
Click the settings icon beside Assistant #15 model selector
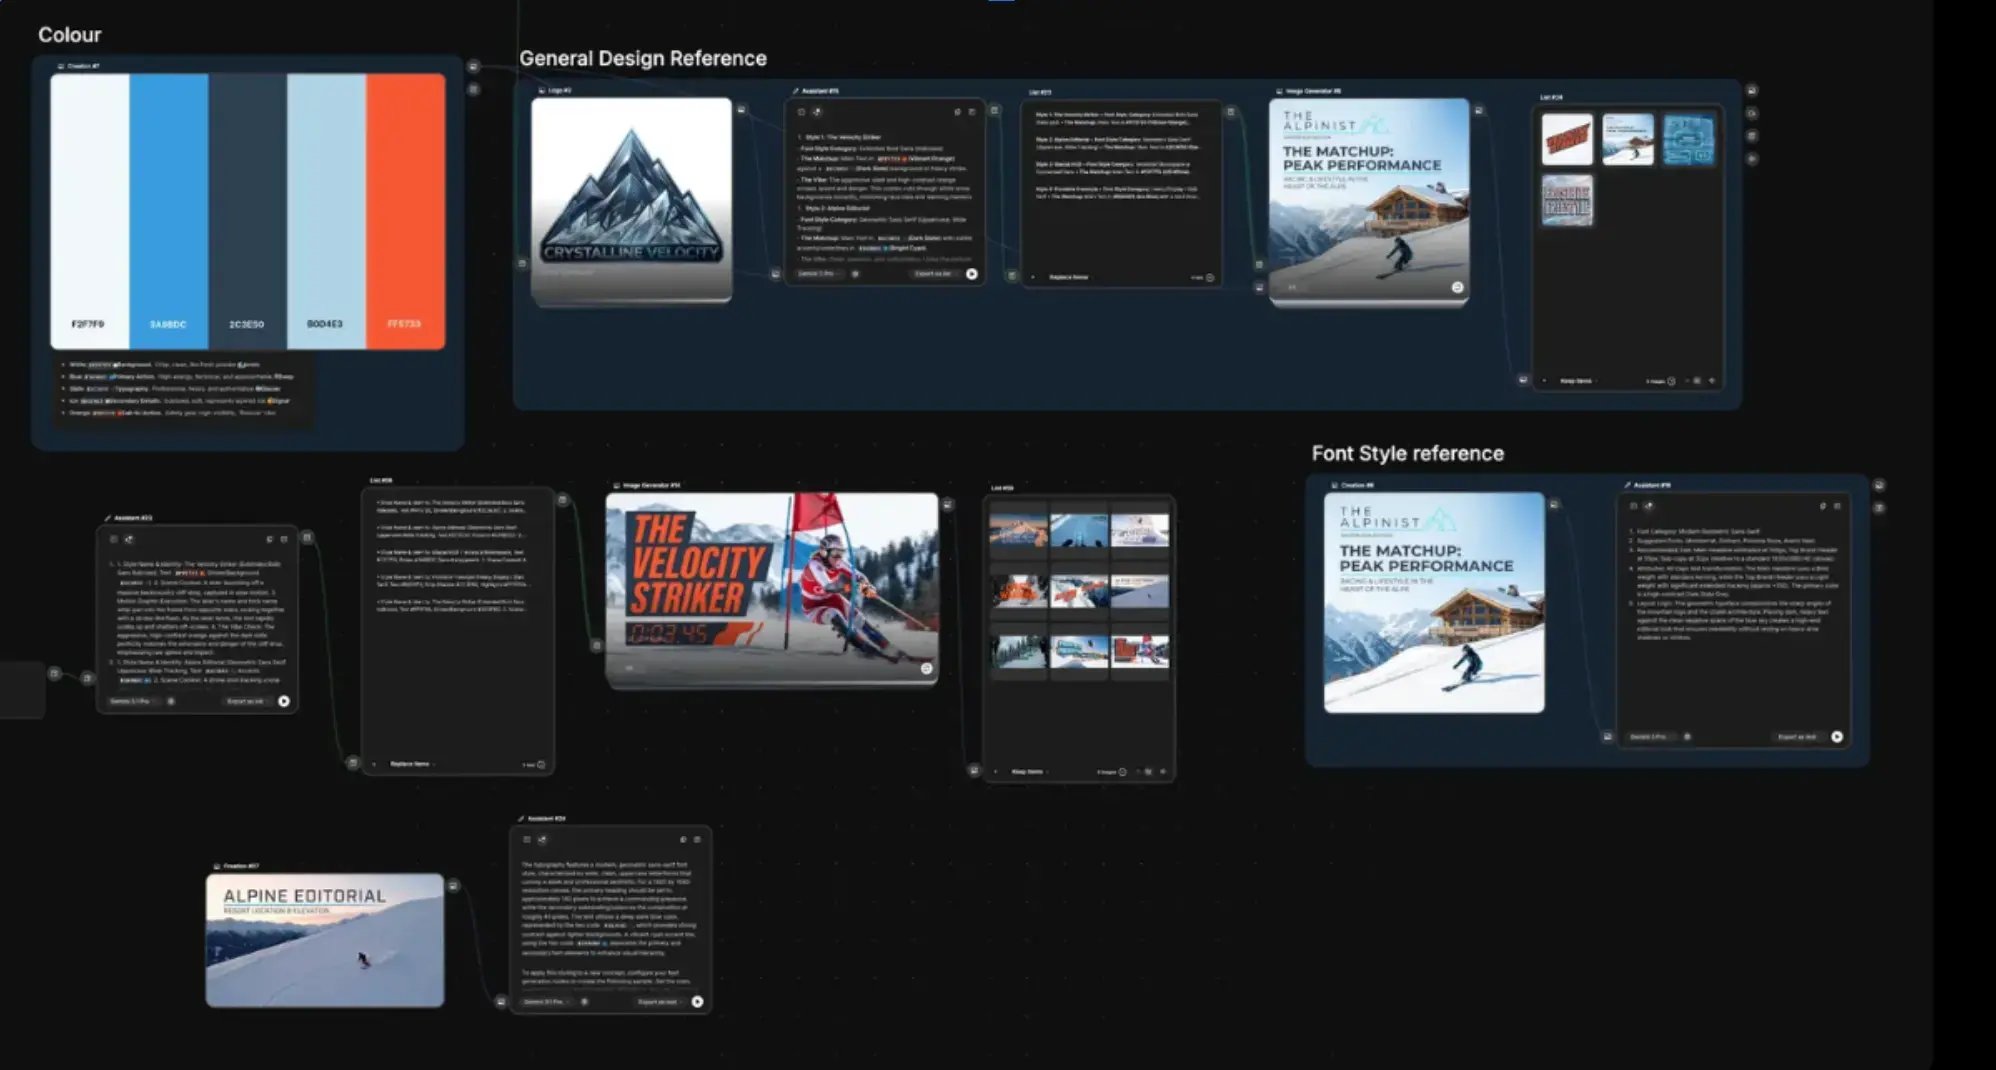point(855,274)
